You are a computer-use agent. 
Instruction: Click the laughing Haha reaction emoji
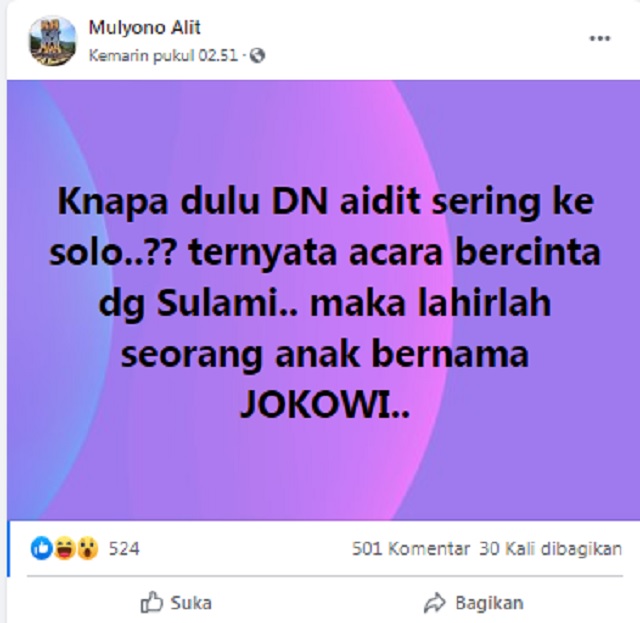click(x=64, y=548)
